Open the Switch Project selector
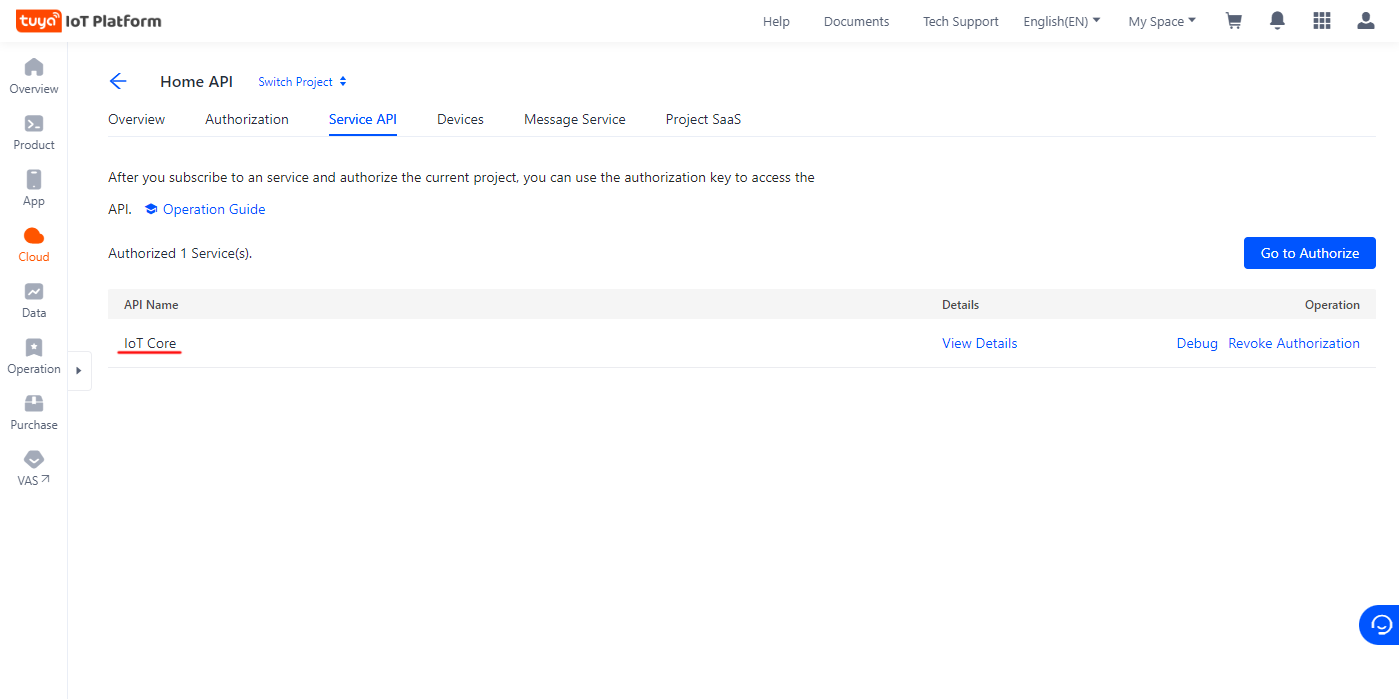Viewport: 1399px width, 699px height. [x=302, y=82]
